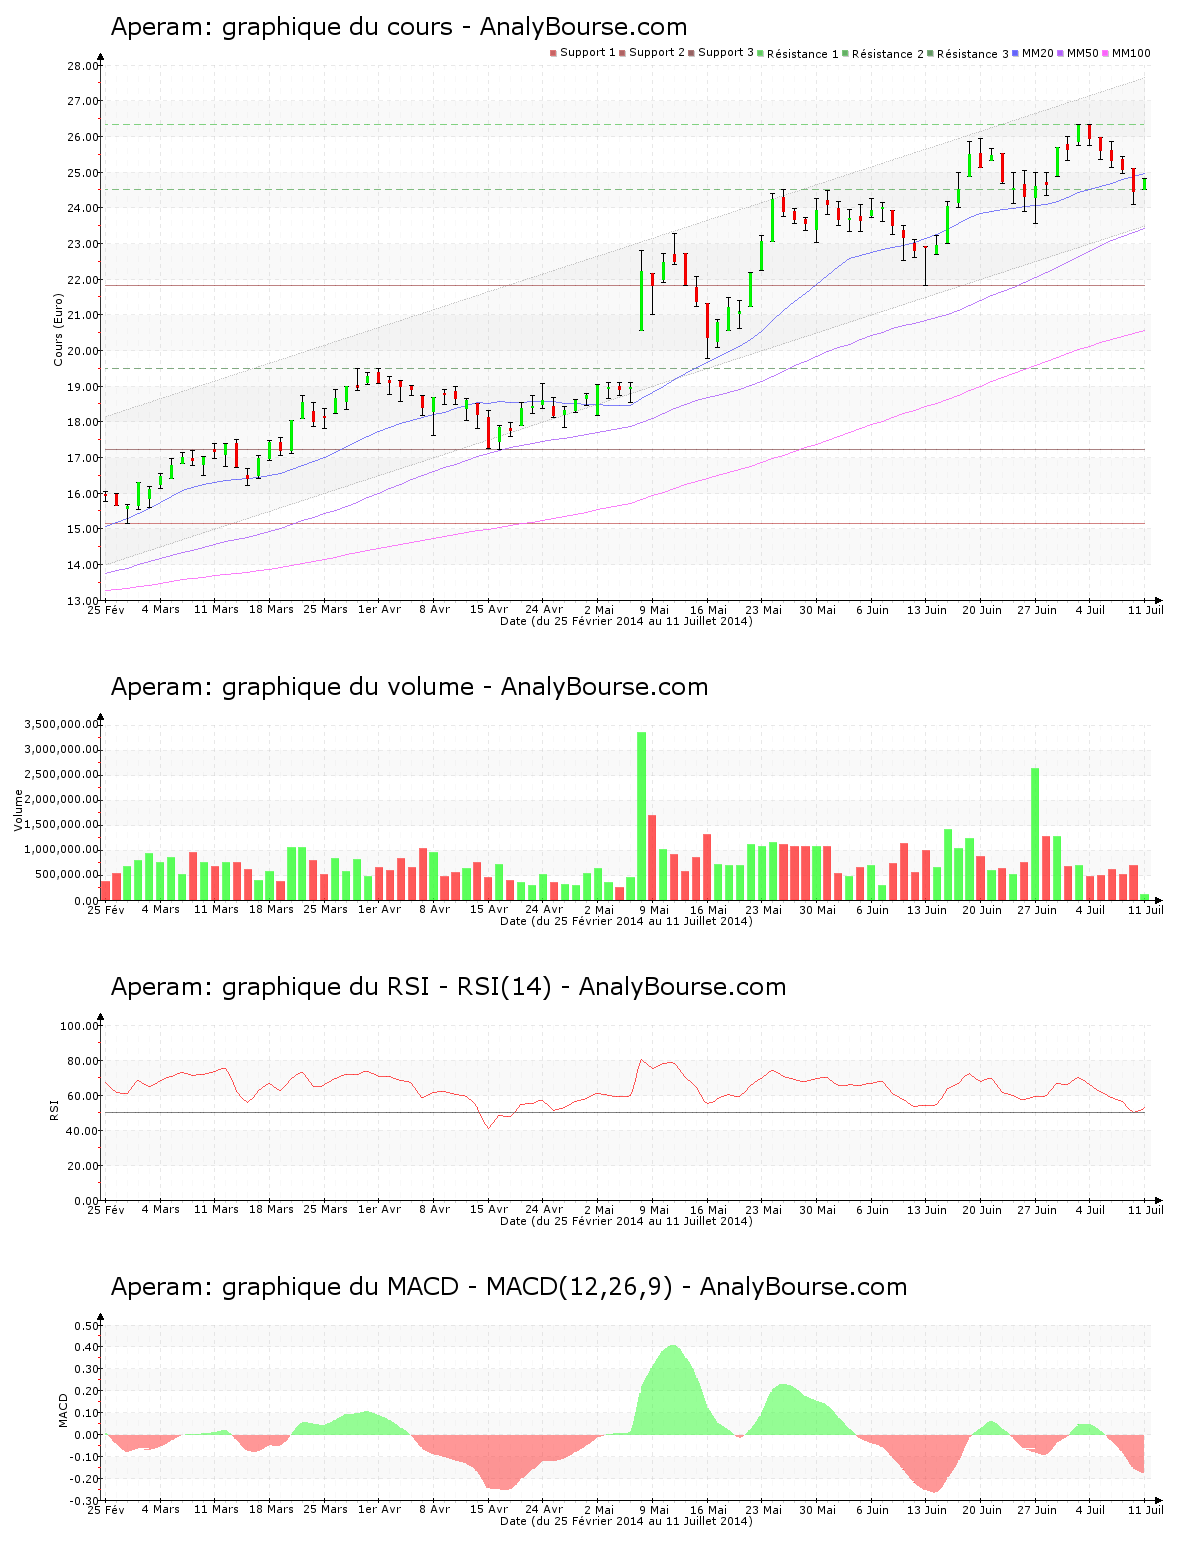1200x1550 pixels.
Task: Click the '9 Mai' date label on price chart
Action: pos(653,609)
